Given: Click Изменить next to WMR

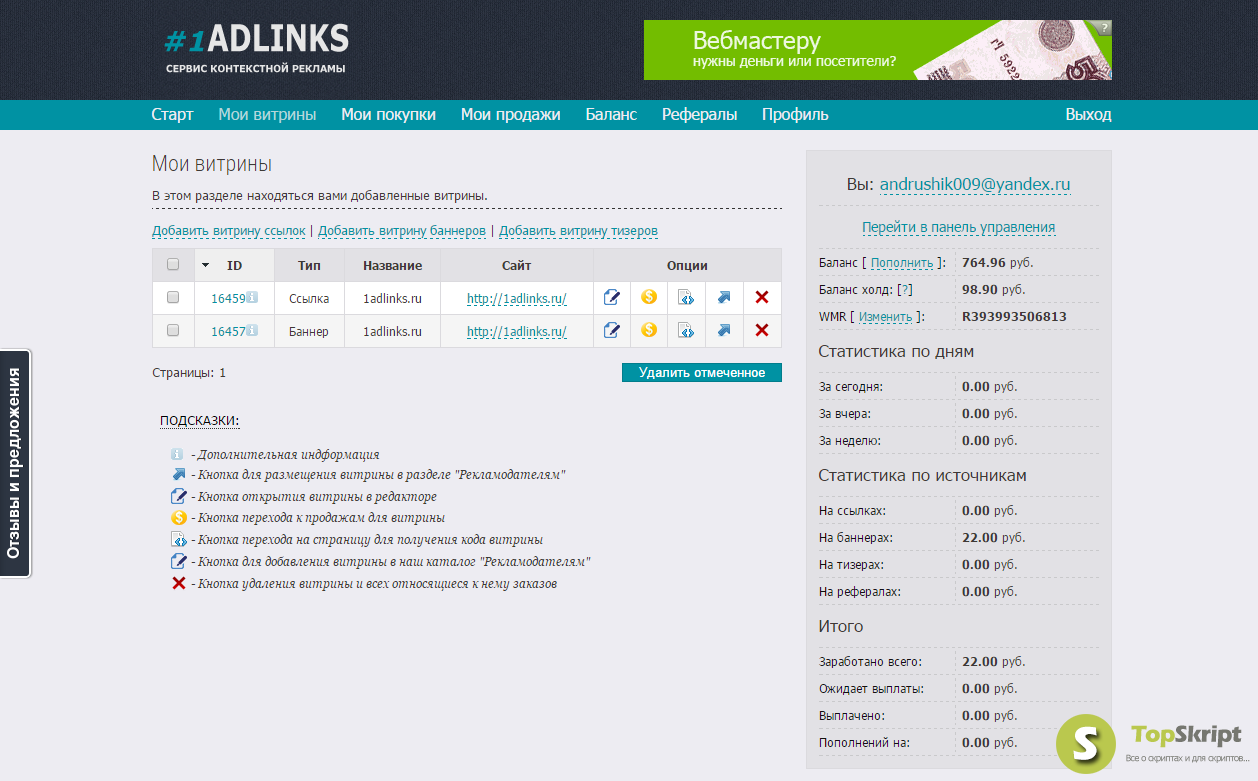Looking at the screenshot, I should point(885,317).
